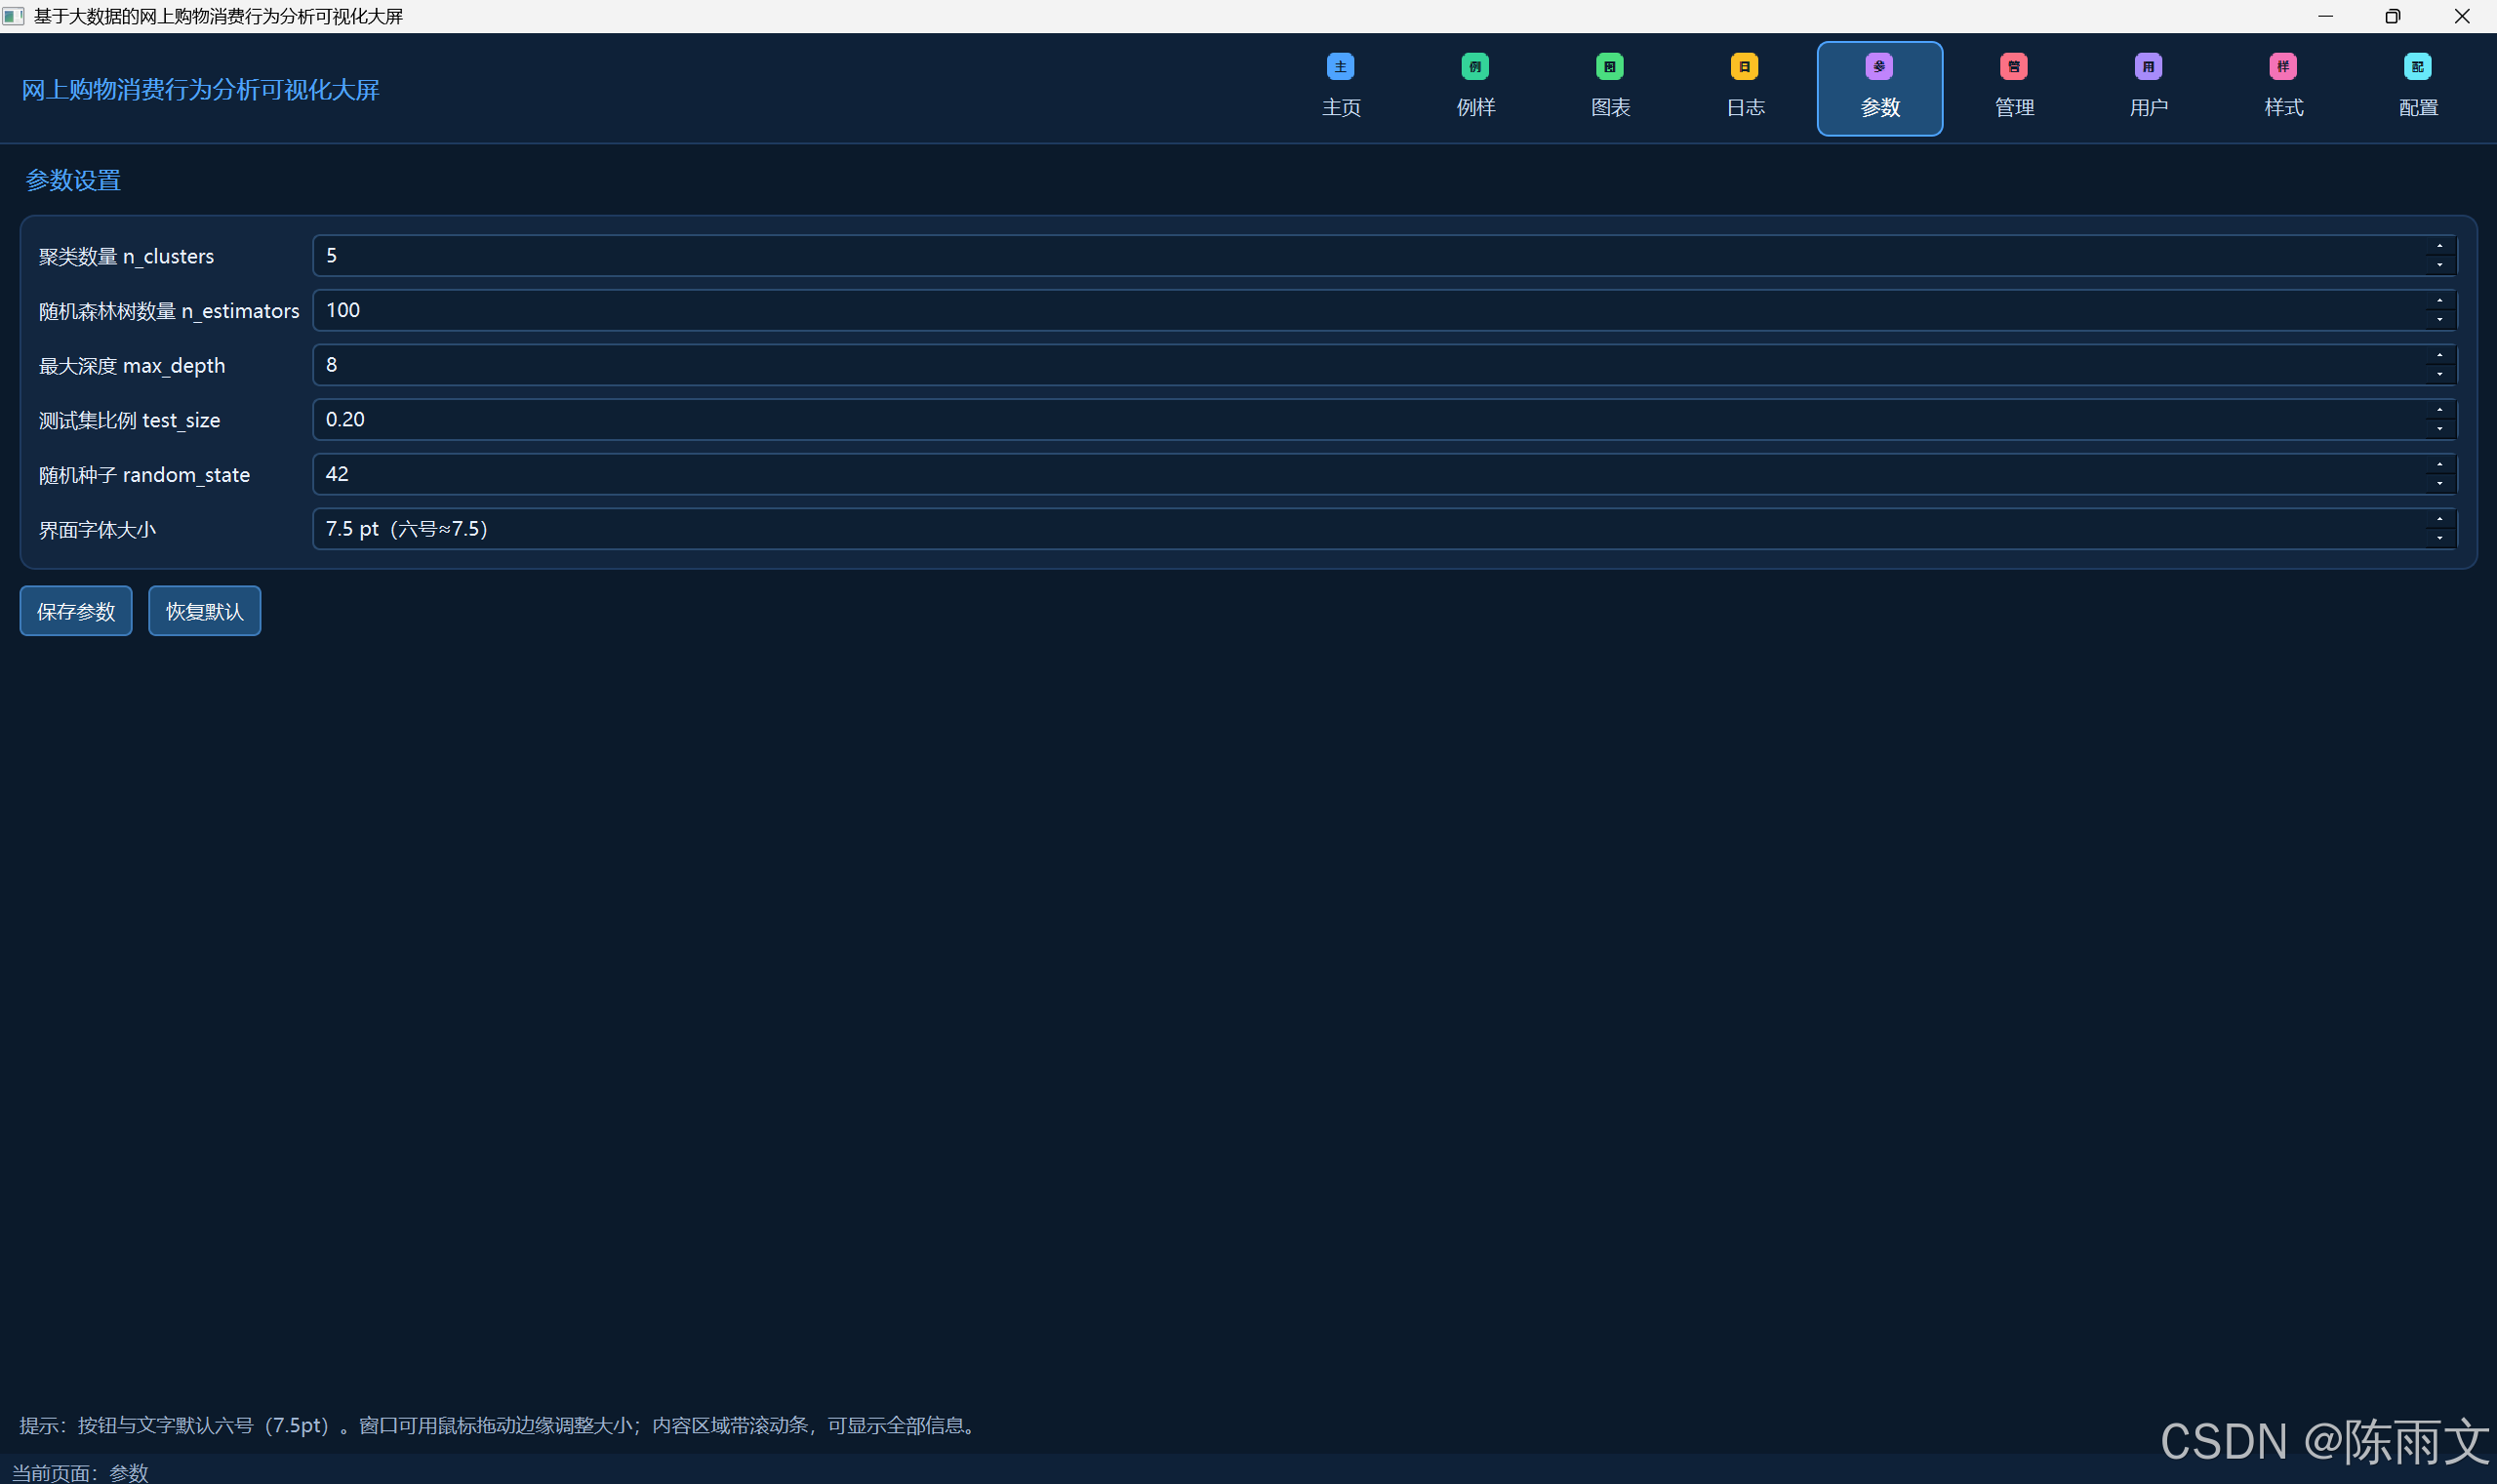2497x1484 pixels.
Task: Restore down the application window
Action: pos(2393,16)
